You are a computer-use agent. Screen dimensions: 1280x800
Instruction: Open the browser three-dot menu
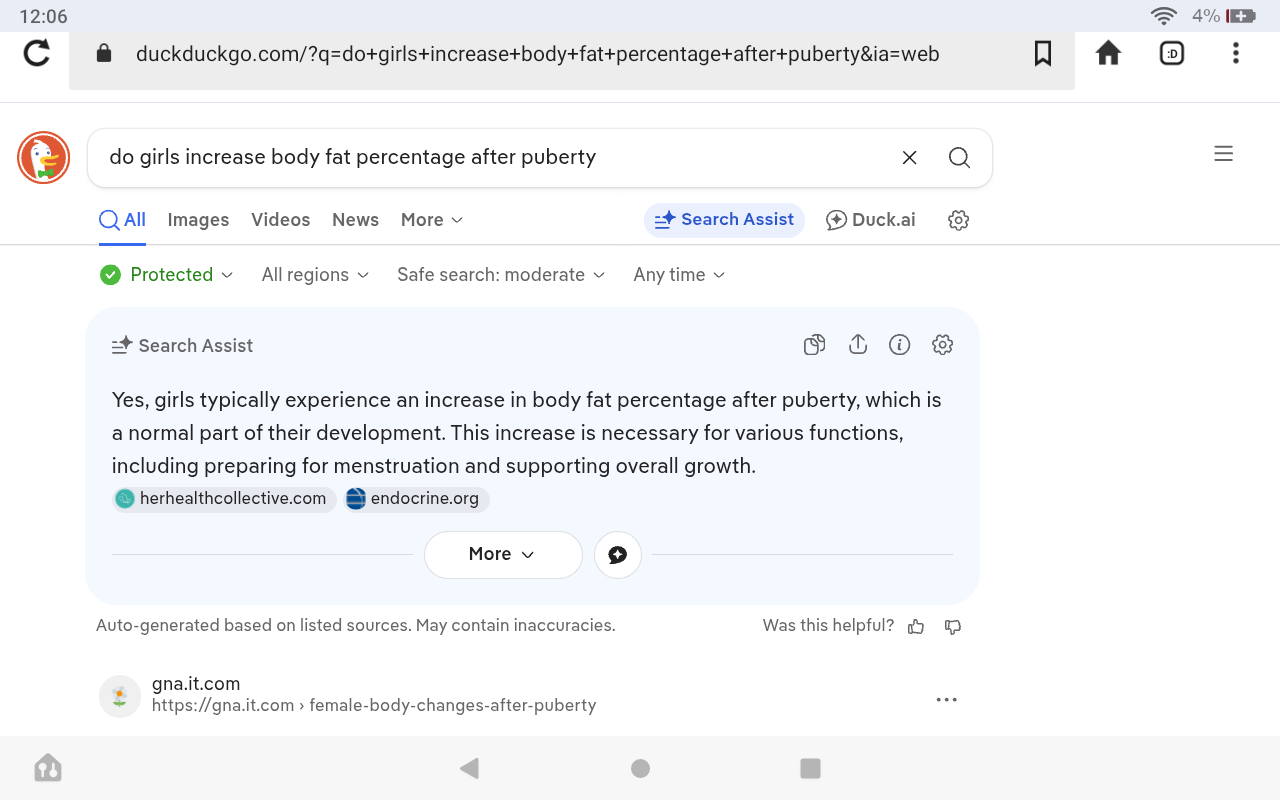point(1236,53)
